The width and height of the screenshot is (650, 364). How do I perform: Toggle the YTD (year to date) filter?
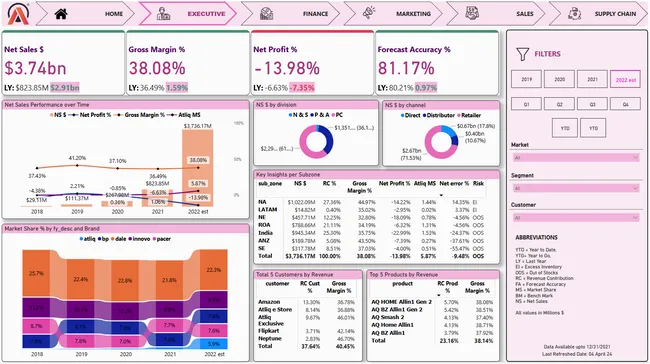[x=565, y=128]
